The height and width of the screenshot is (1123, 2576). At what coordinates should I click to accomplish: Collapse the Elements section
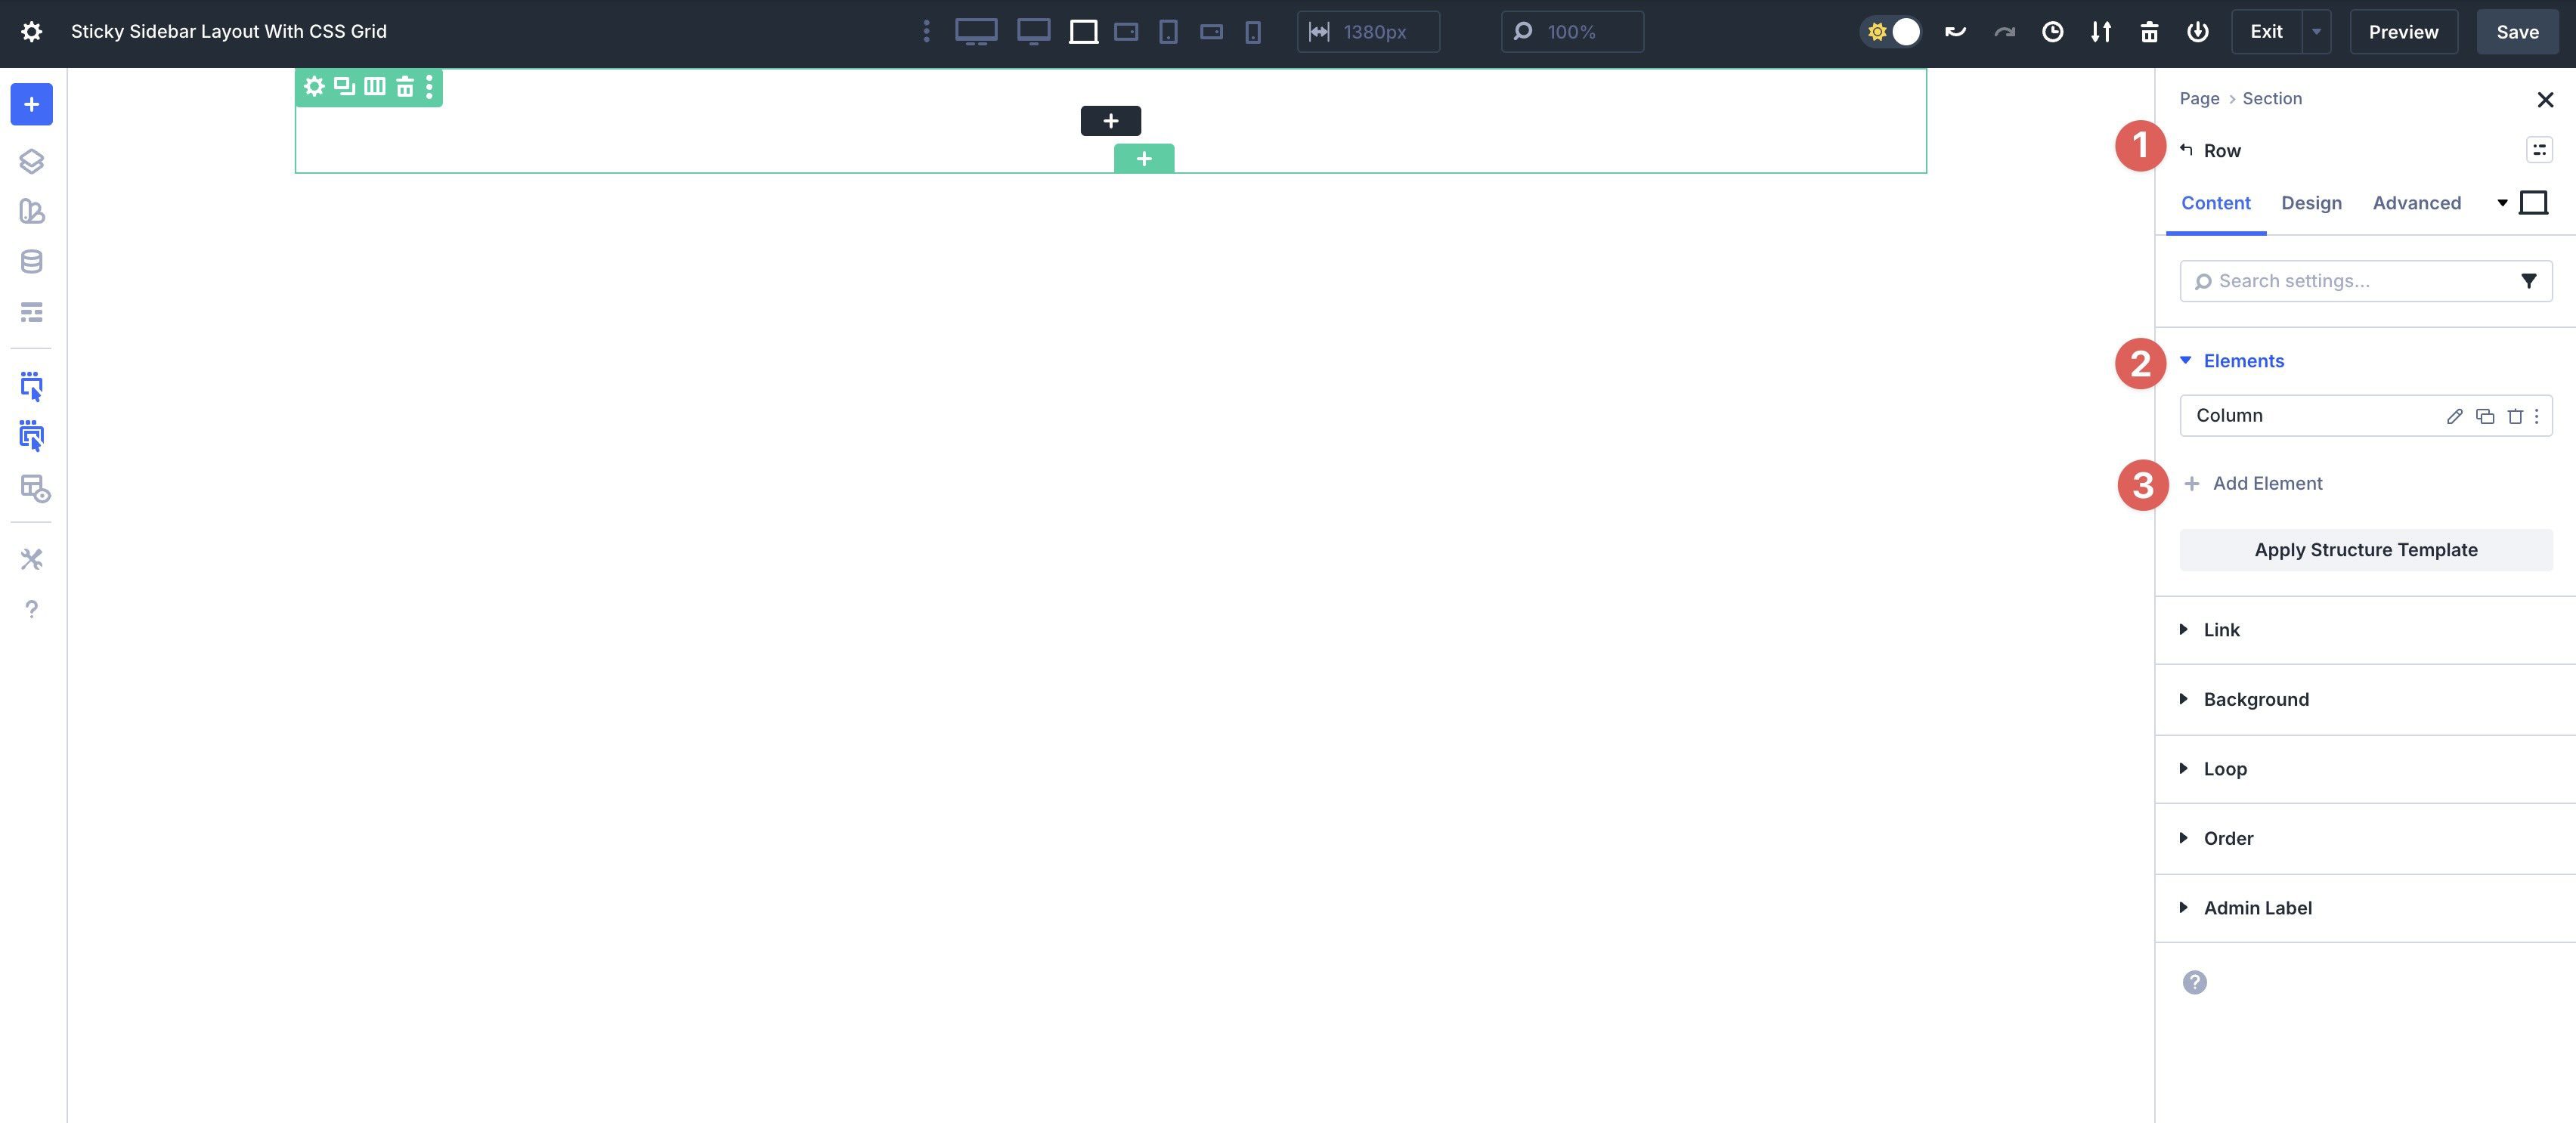pos(2244,361)
